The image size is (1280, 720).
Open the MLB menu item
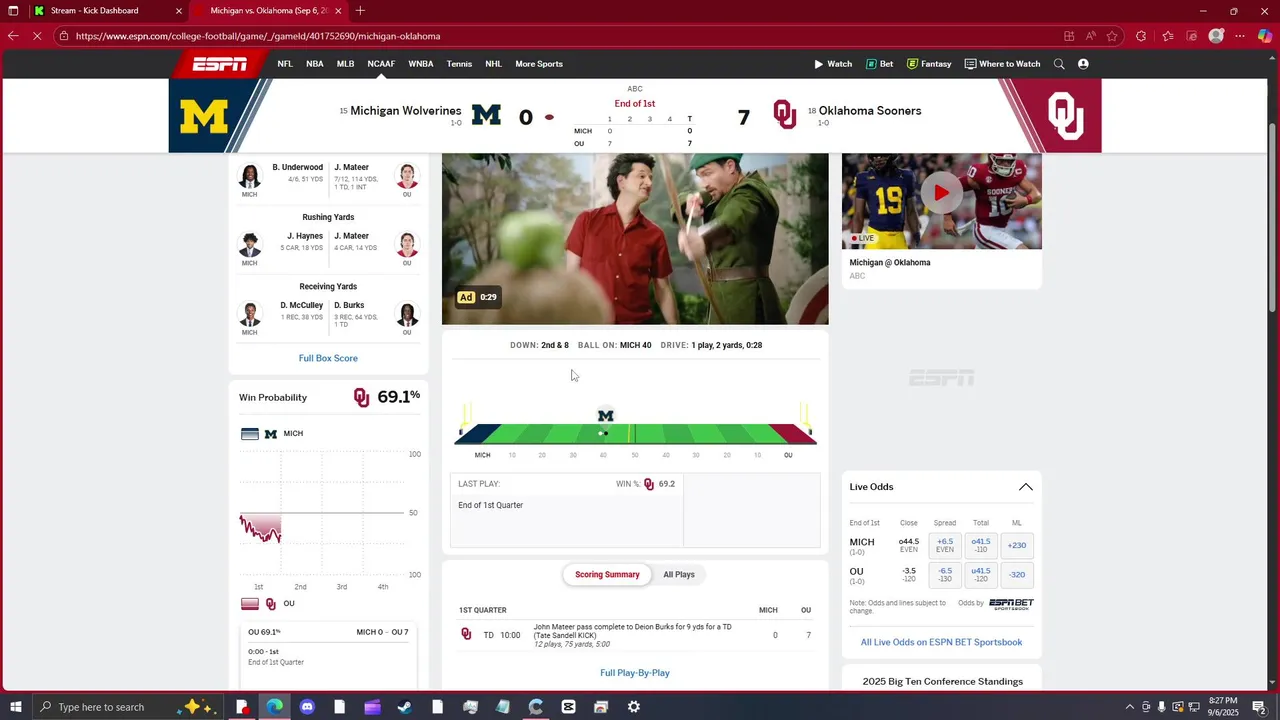[x=345, y=64]
